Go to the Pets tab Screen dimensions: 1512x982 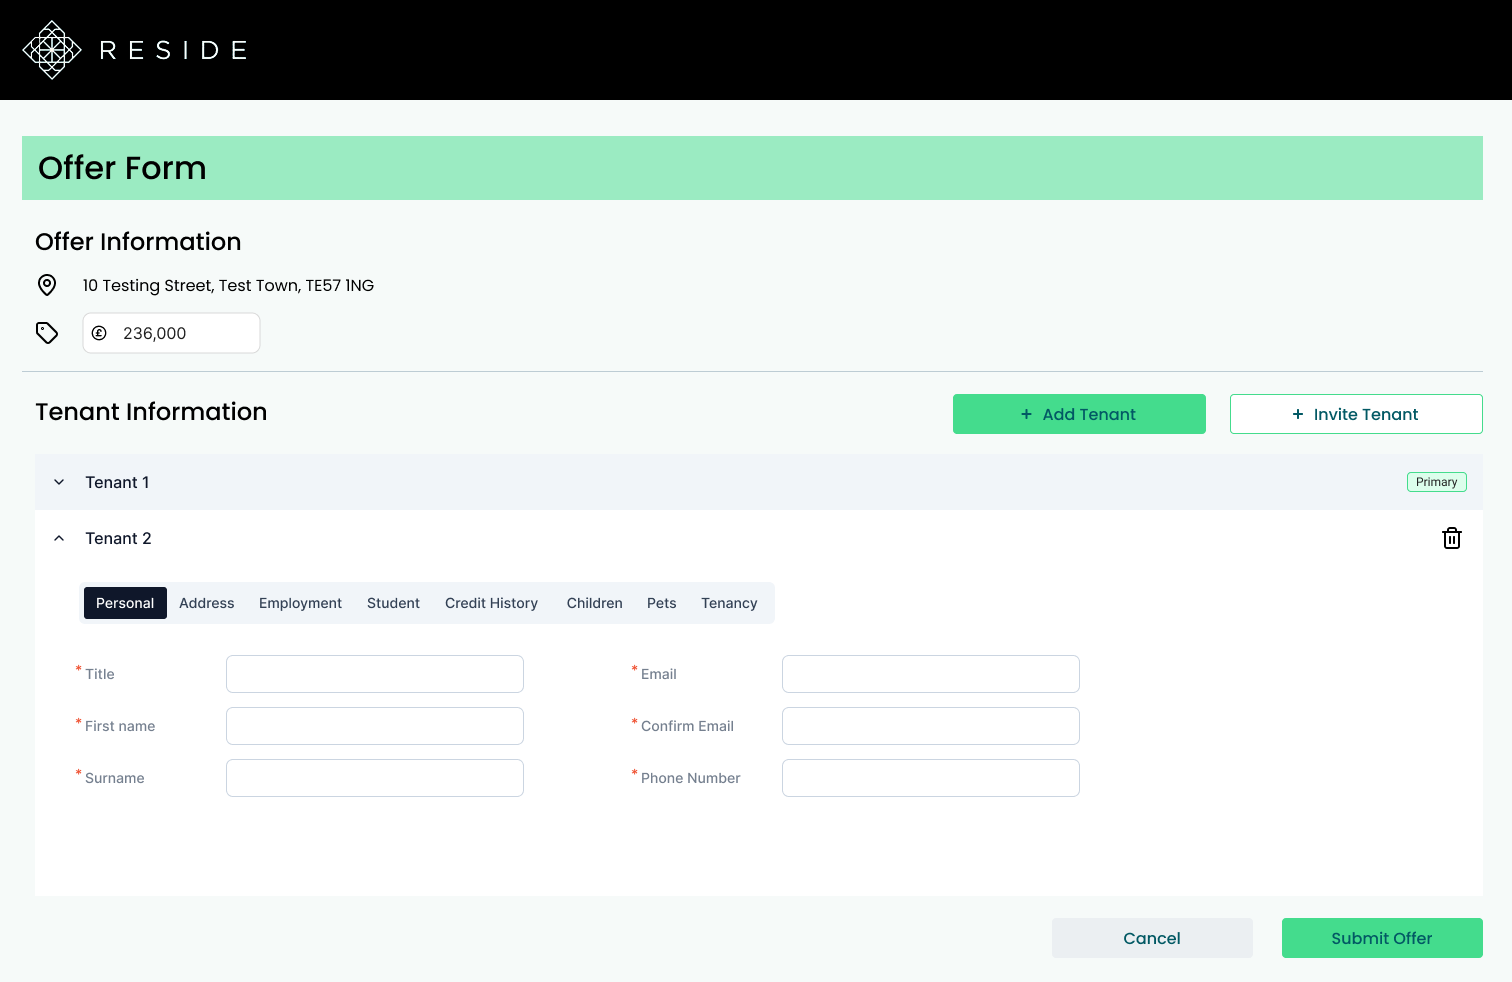[x=661, y=603]
